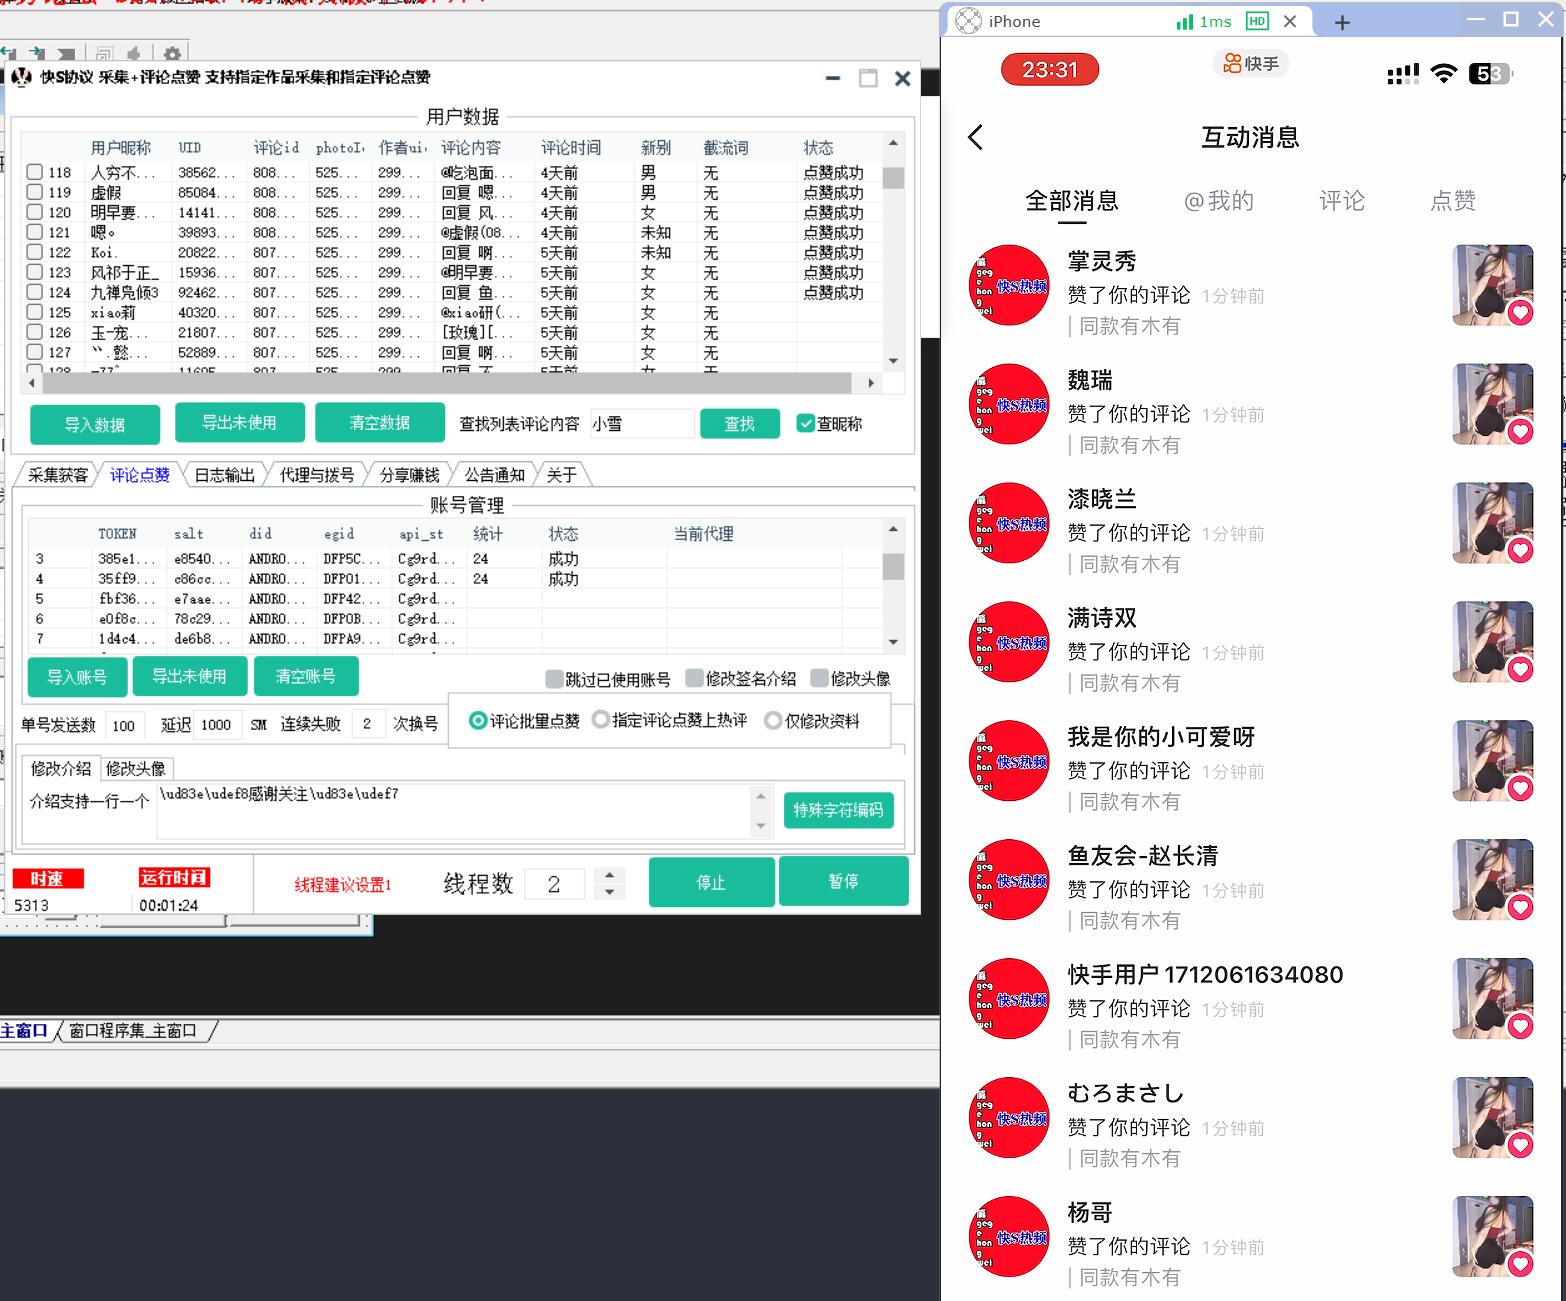Open video thumbnail beside 魏瑞's like
The height and width of the screenshot is (1301, 1566).
click(x=1492, y=404)
